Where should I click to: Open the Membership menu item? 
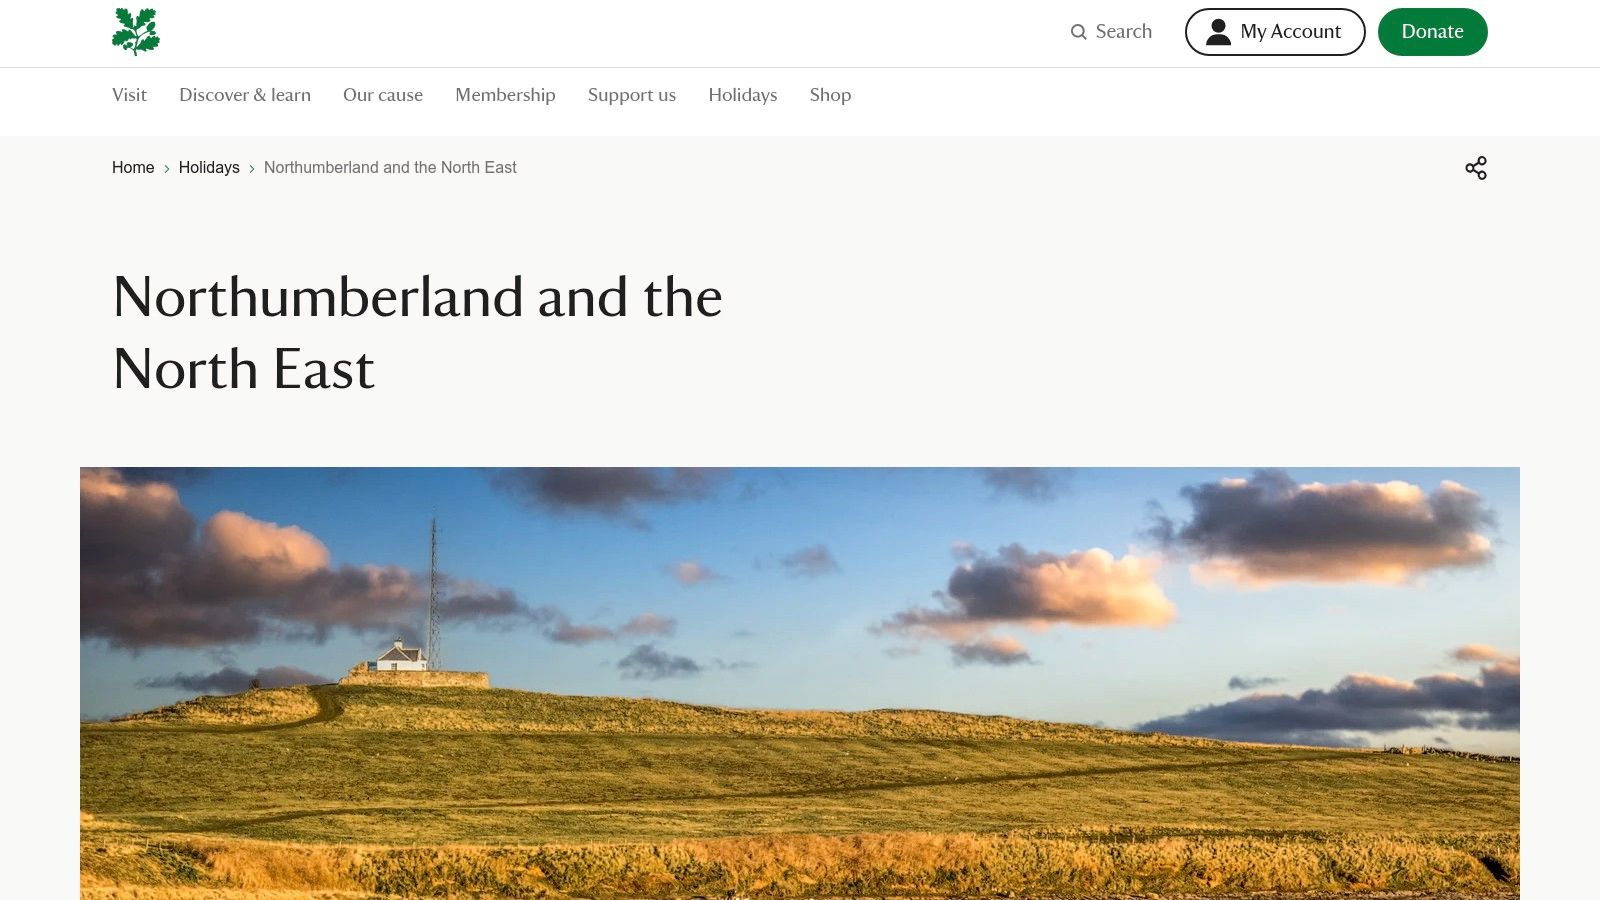pyautogui.click(x=505, y=95)
